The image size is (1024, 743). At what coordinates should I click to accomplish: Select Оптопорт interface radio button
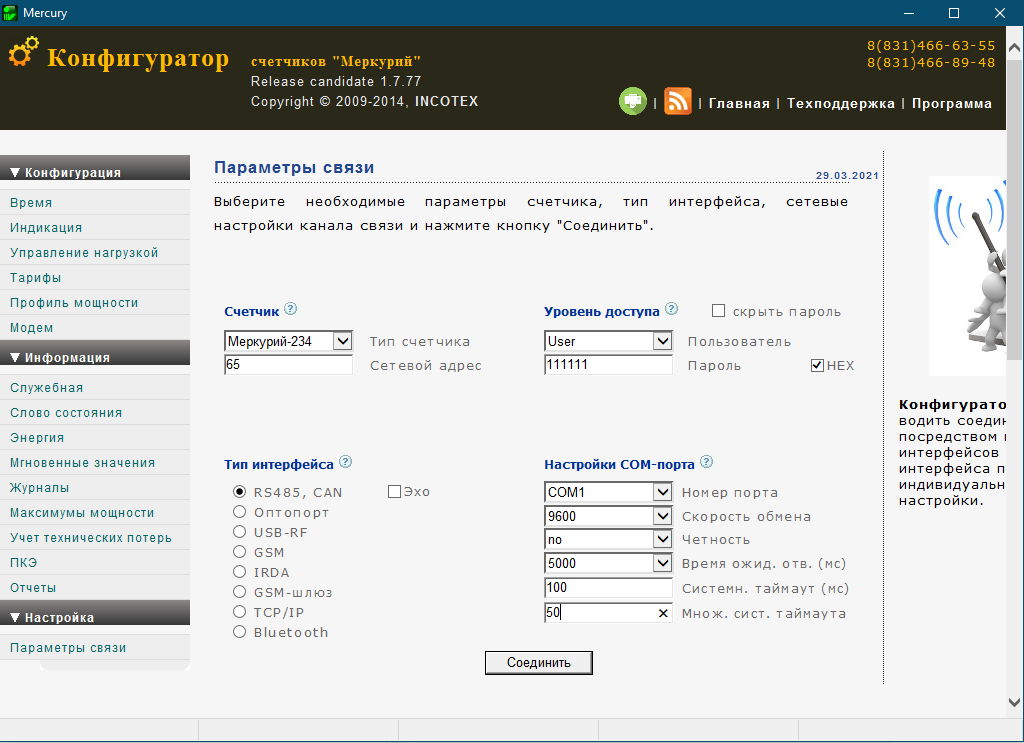click(x=240, y=512)
